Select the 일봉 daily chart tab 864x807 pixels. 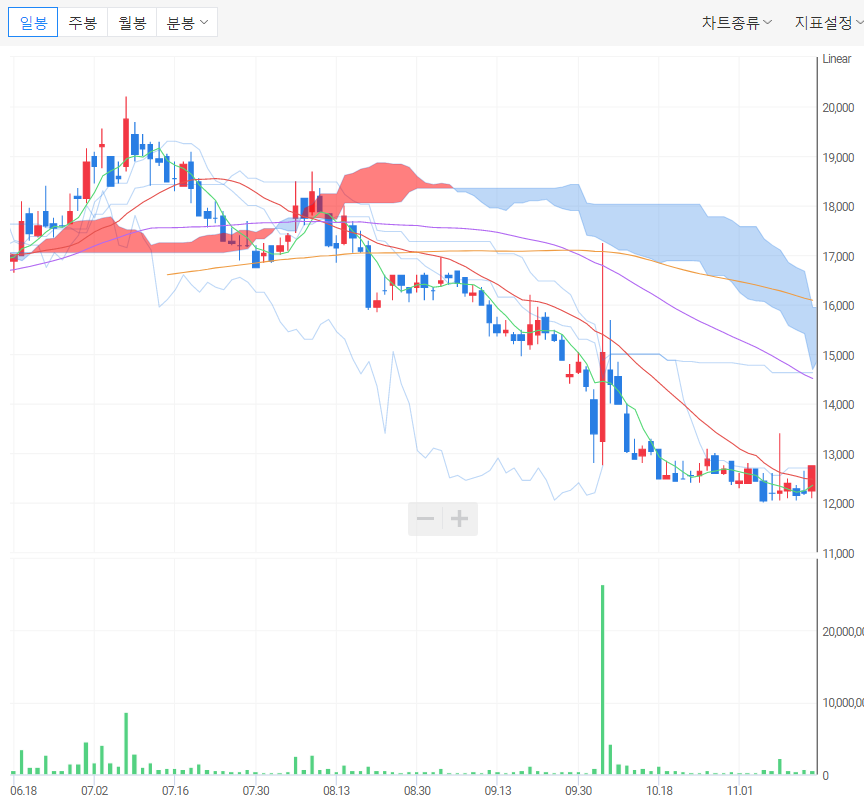[x=33, y=23]
